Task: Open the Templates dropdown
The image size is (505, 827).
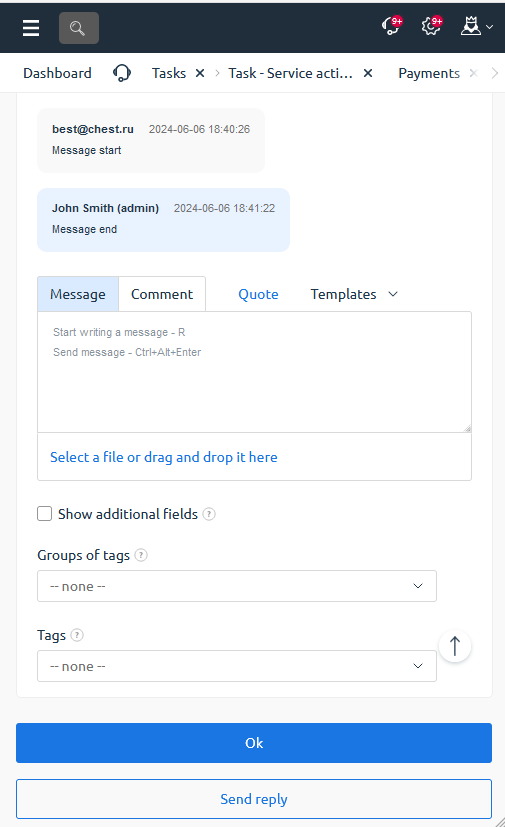Action: click(354, 294)
